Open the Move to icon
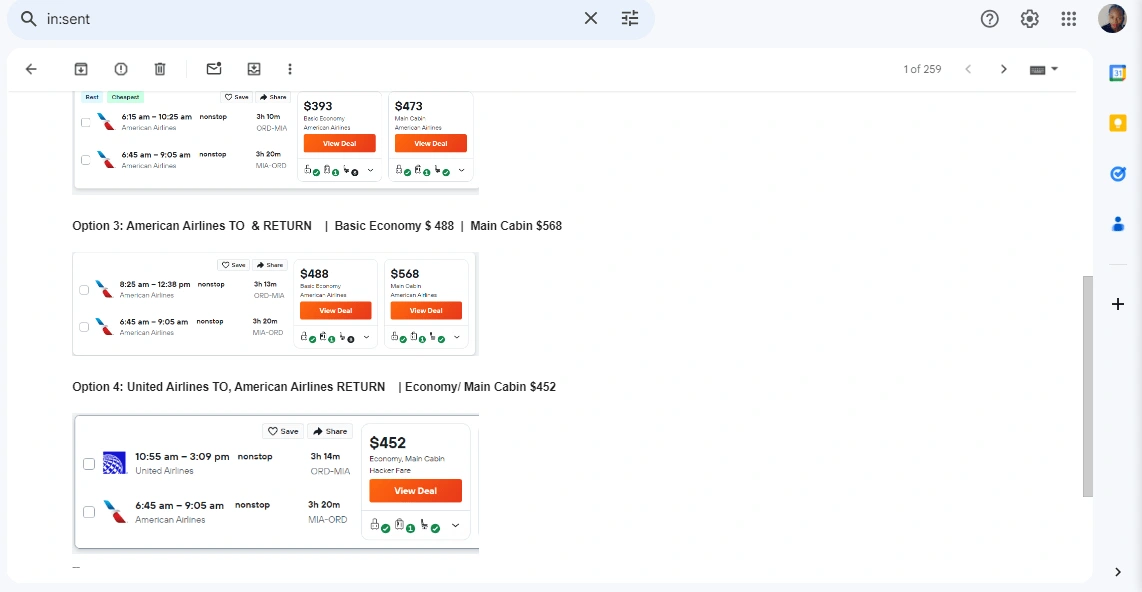The width and height of the screenshot is (1142, 592). click(253, 69)
